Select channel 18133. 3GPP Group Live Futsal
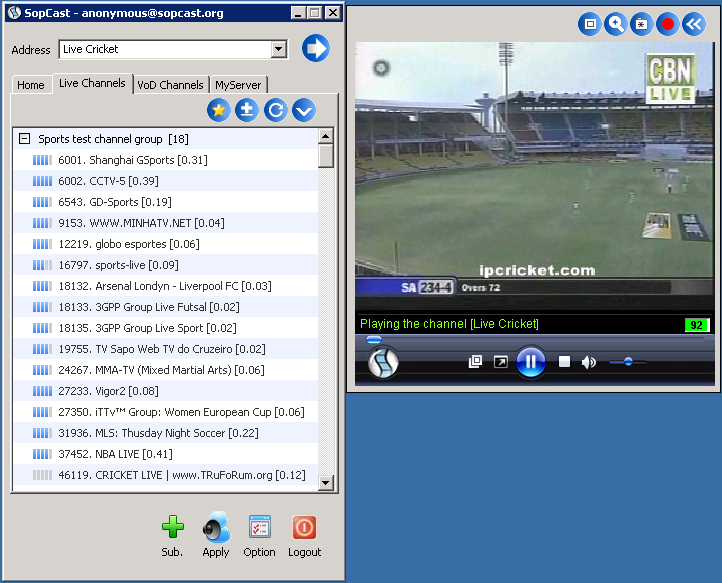The image size is (722, 583). [x=166, y=307]
